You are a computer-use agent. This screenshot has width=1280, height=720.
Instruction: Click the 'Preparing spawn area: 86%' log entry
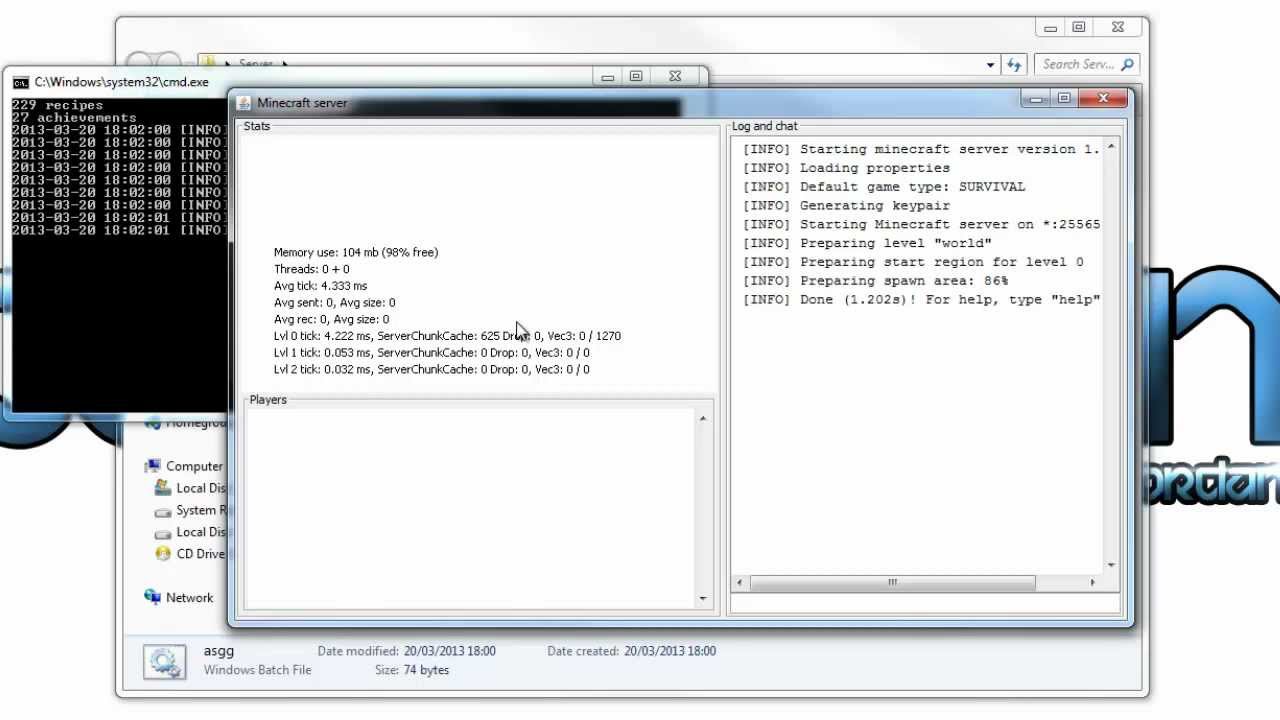(875, 281)
